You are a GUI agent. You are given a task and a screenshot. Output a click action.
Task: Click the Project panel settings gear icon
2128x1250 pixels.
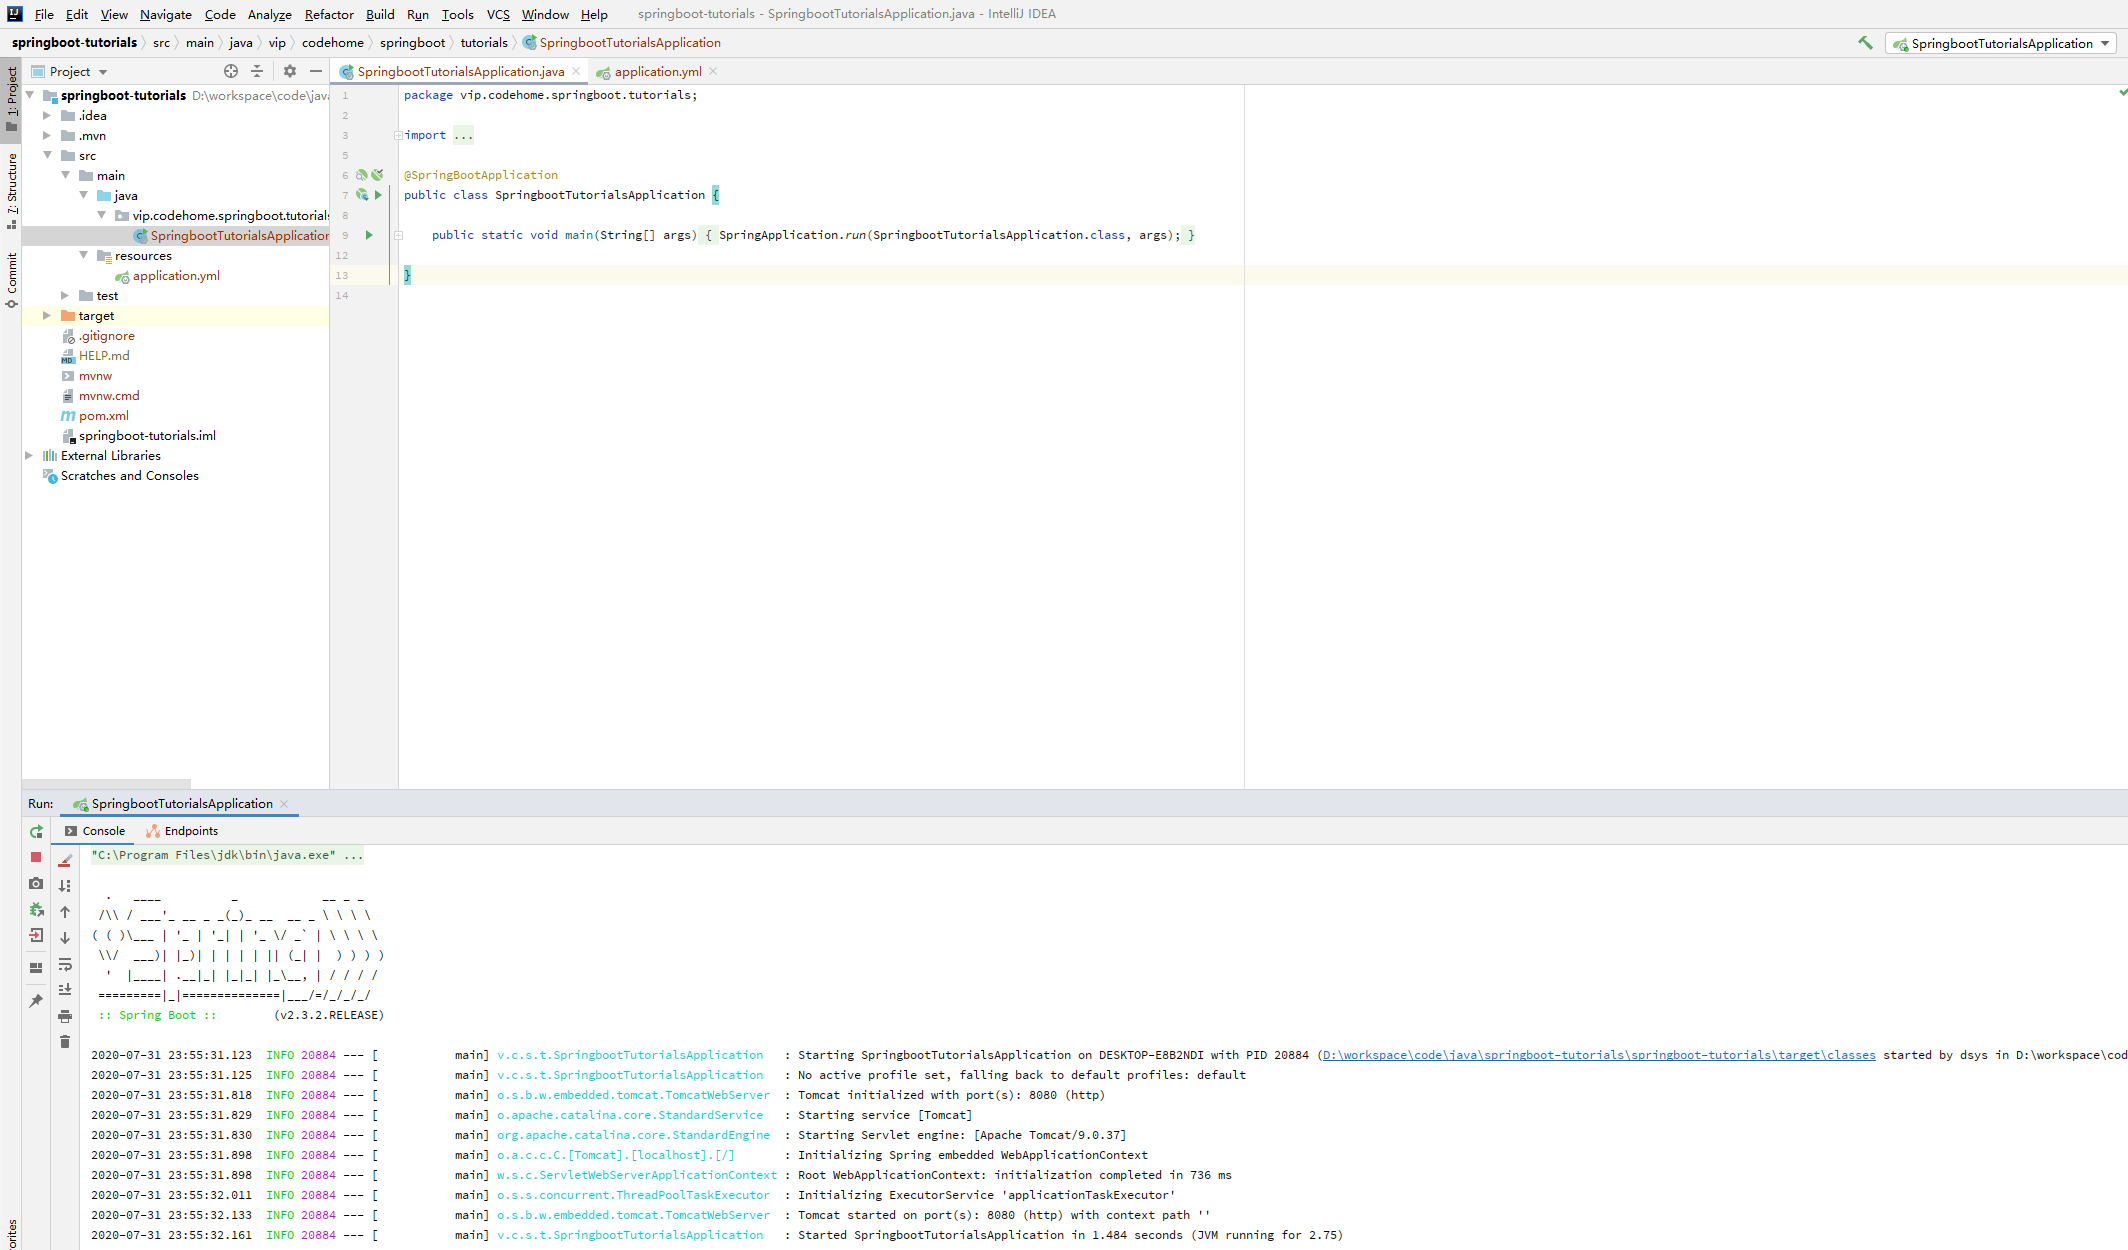pos(290,71)
